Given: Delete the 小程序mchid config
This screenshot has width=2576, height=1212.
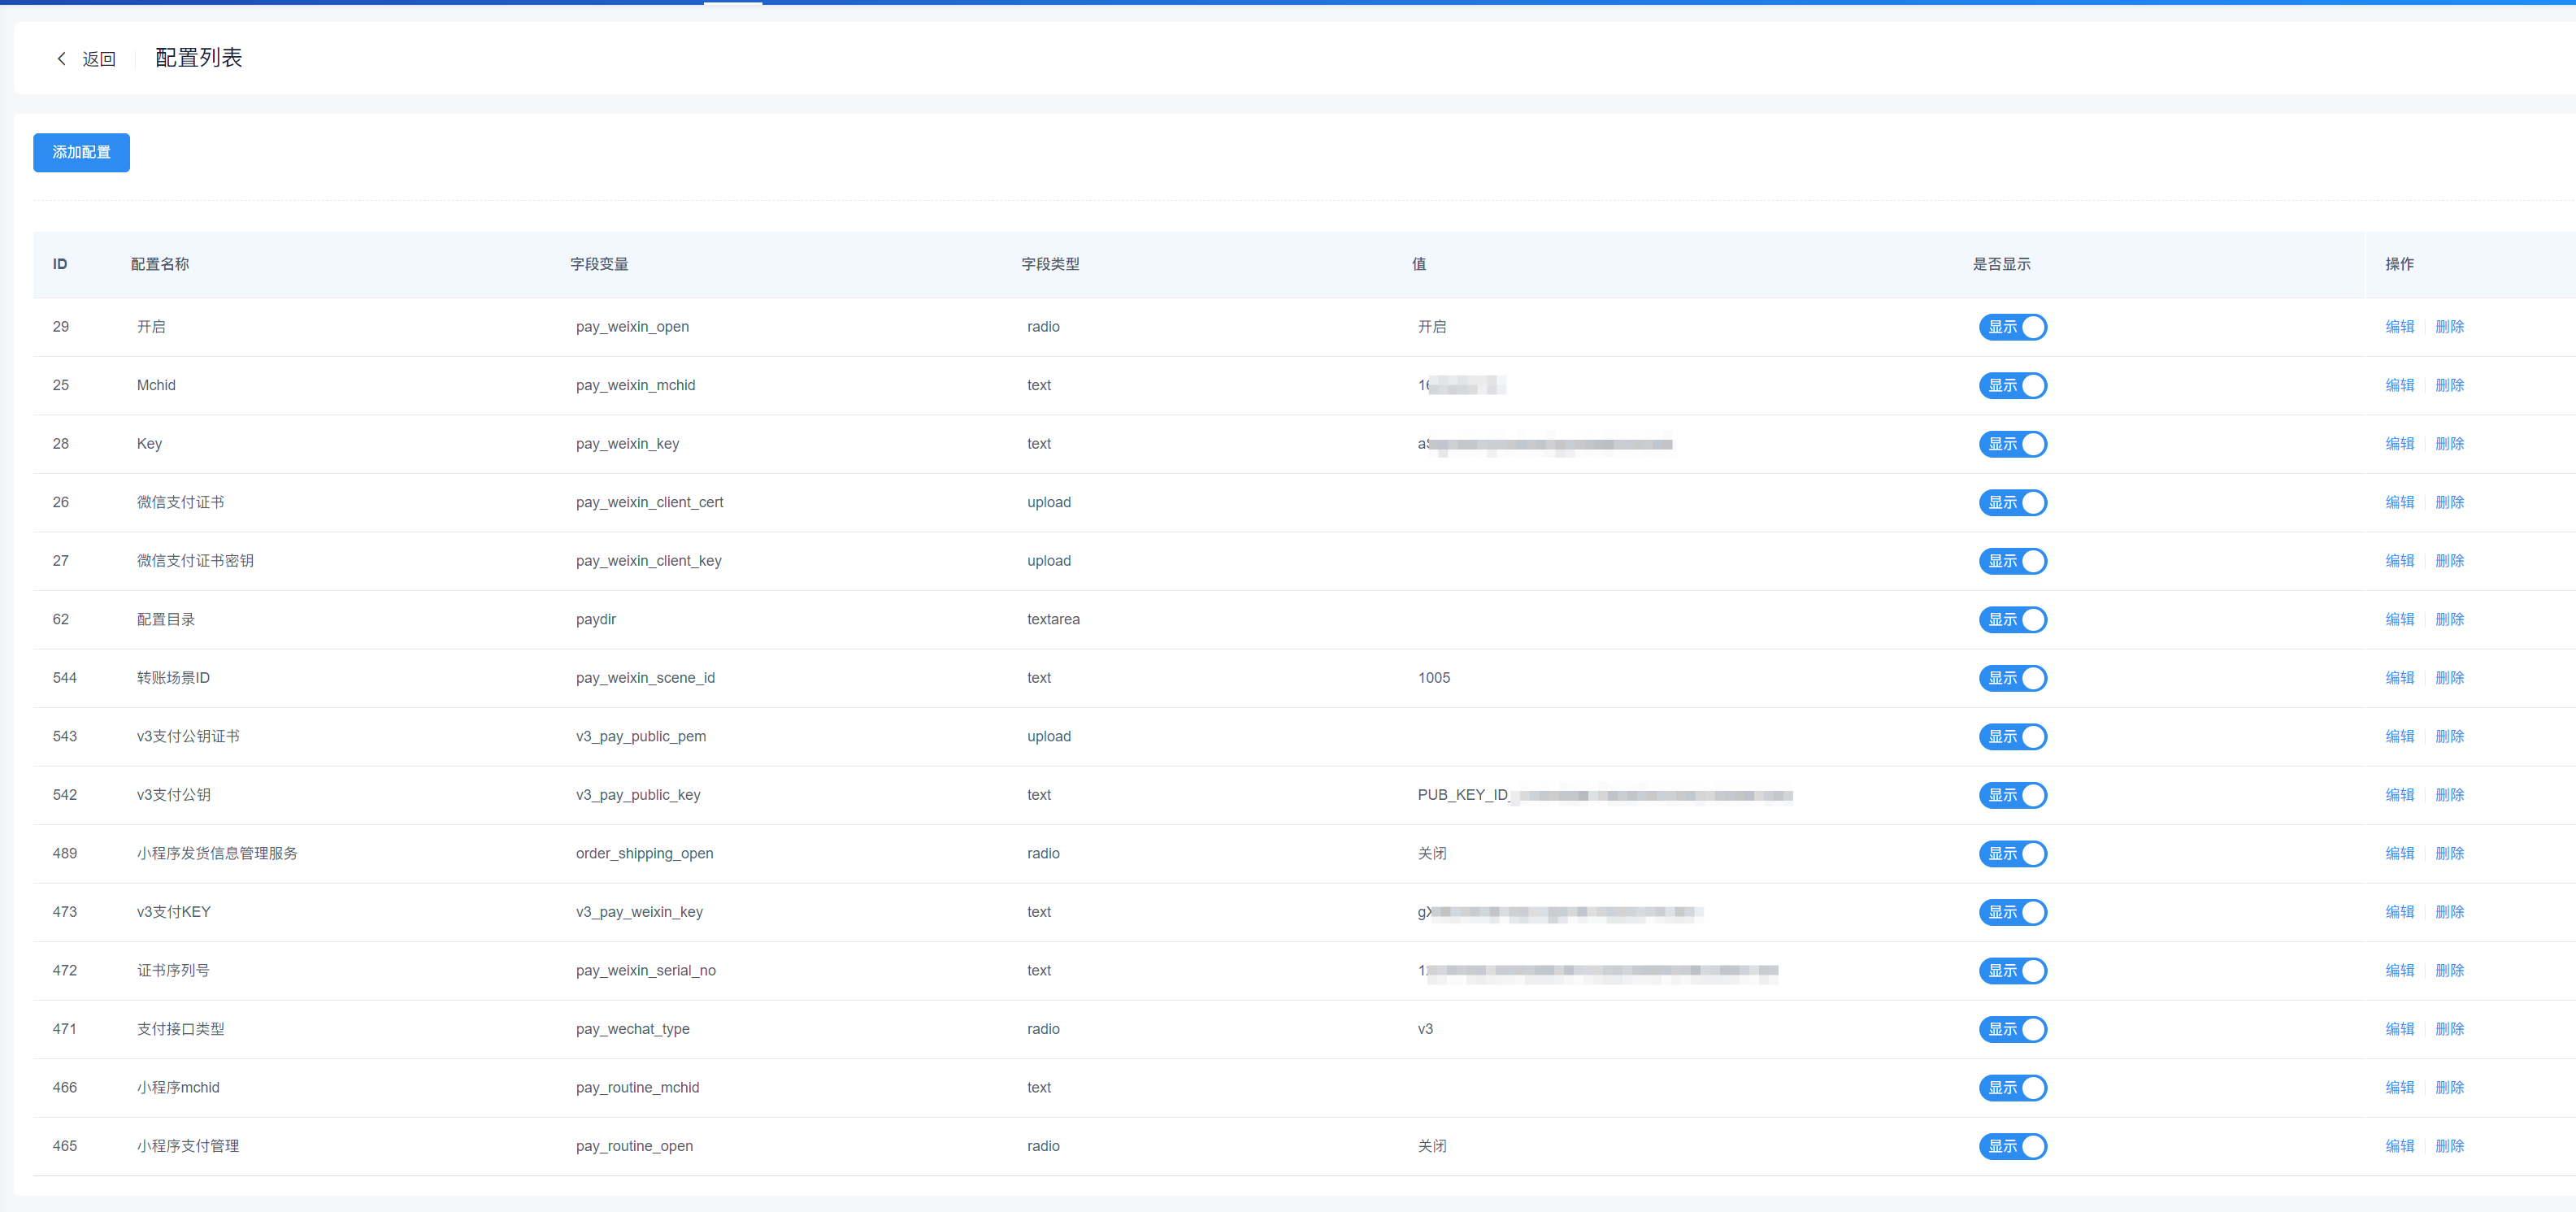Looking at the screenshot, I should click(x=2449, y=1087).
